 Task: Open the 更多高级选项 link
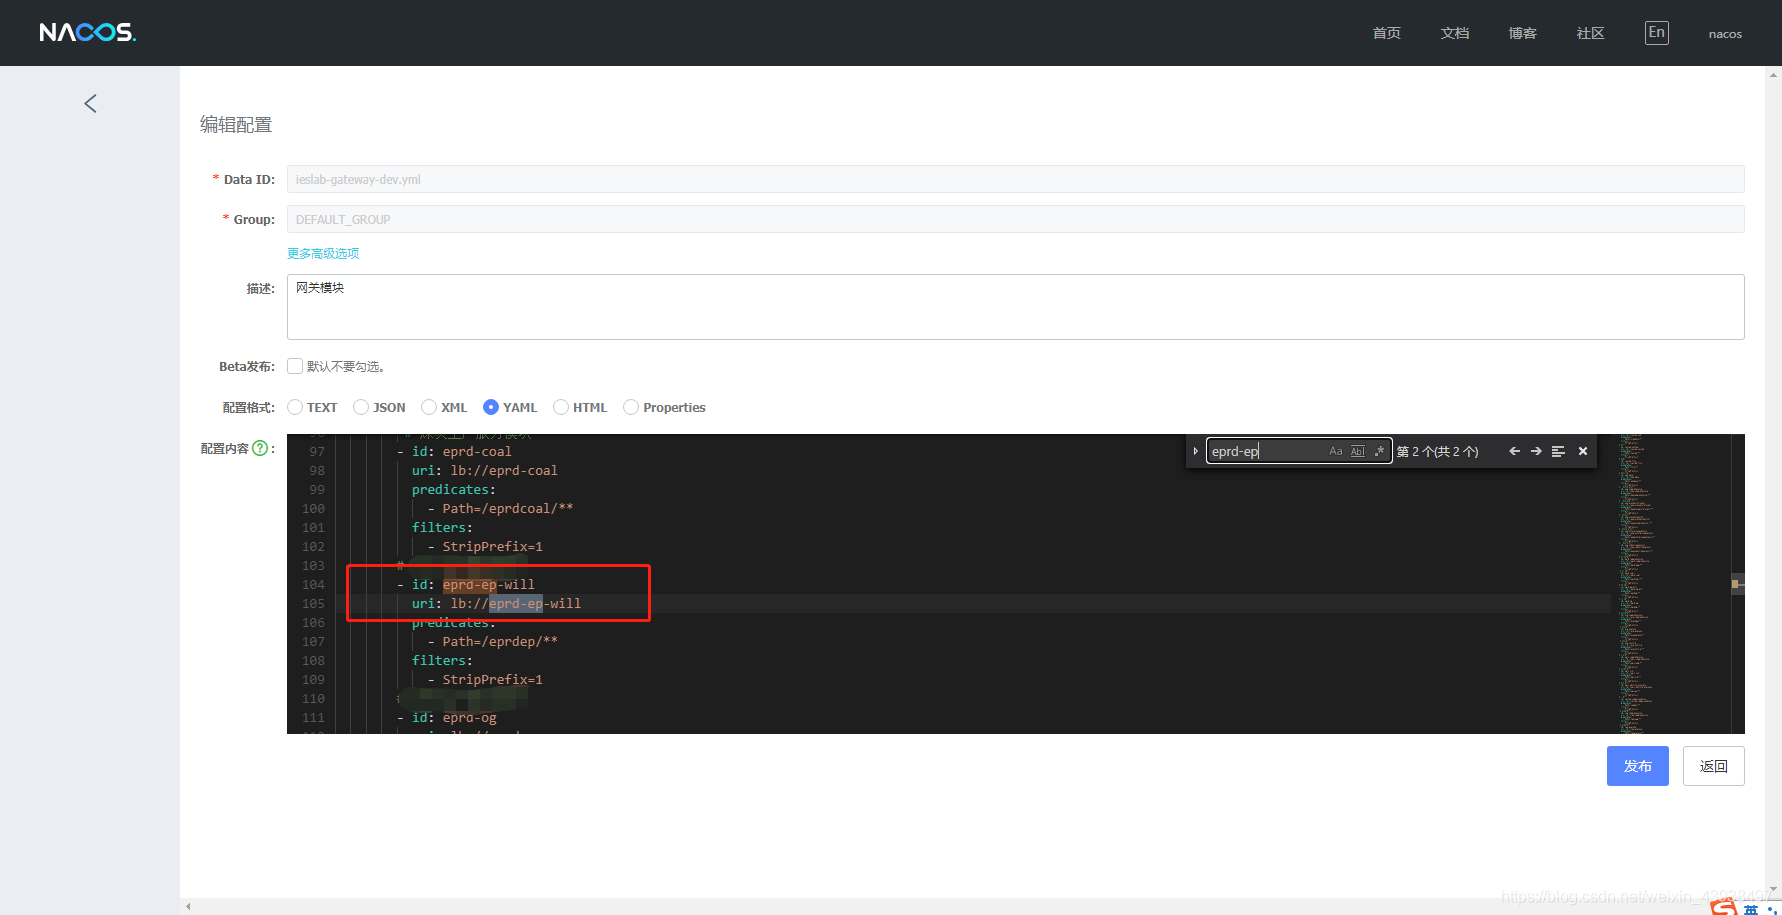tap(323, 253)
